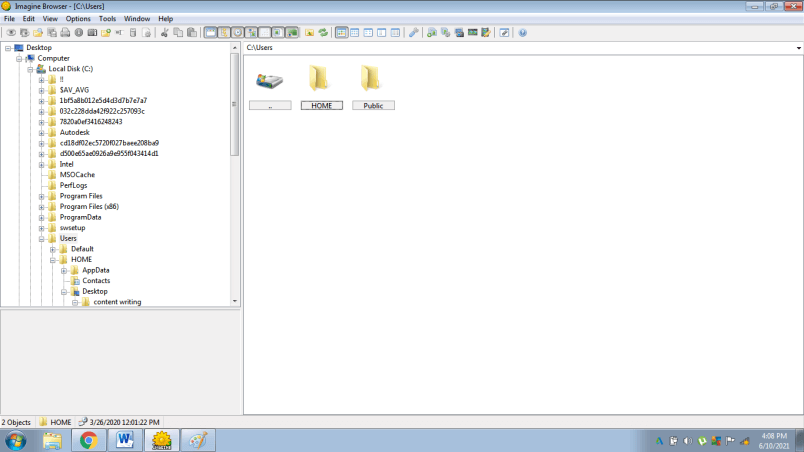Click the screen capture monitor icon
Image resolution: width=804 pixels, height=452 pixels.
[459, 33]
